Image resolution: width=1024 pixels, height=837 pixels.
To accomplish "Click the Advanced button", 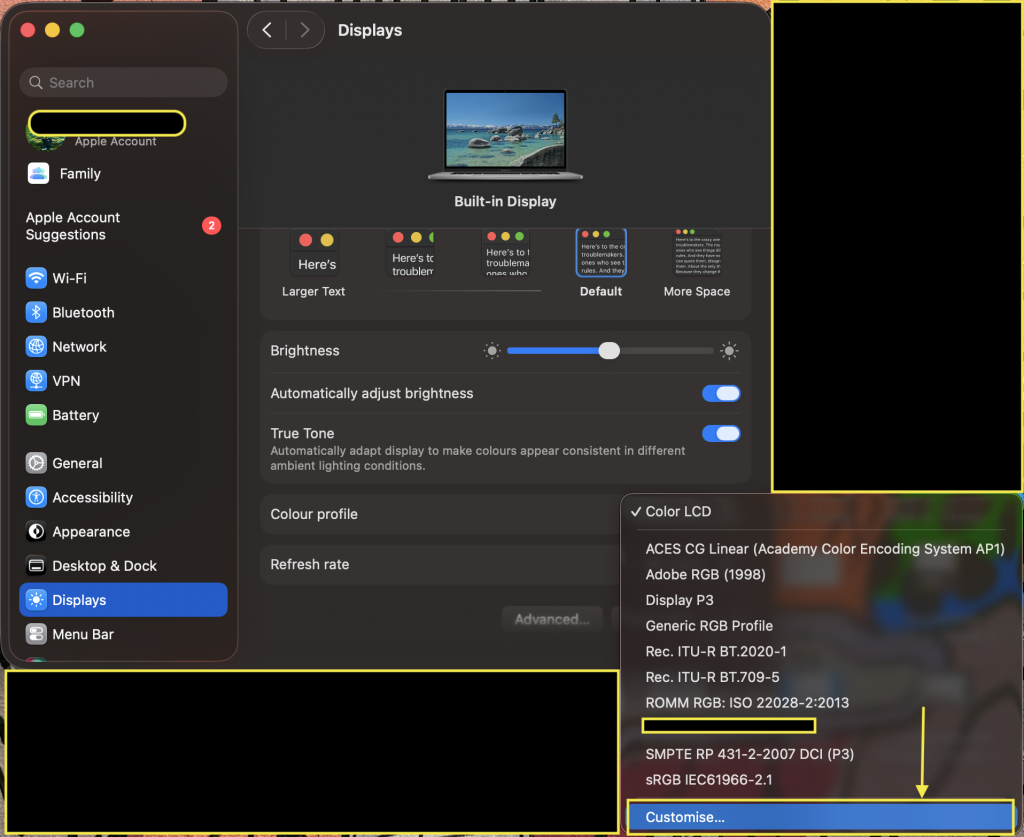I will 552,618.
